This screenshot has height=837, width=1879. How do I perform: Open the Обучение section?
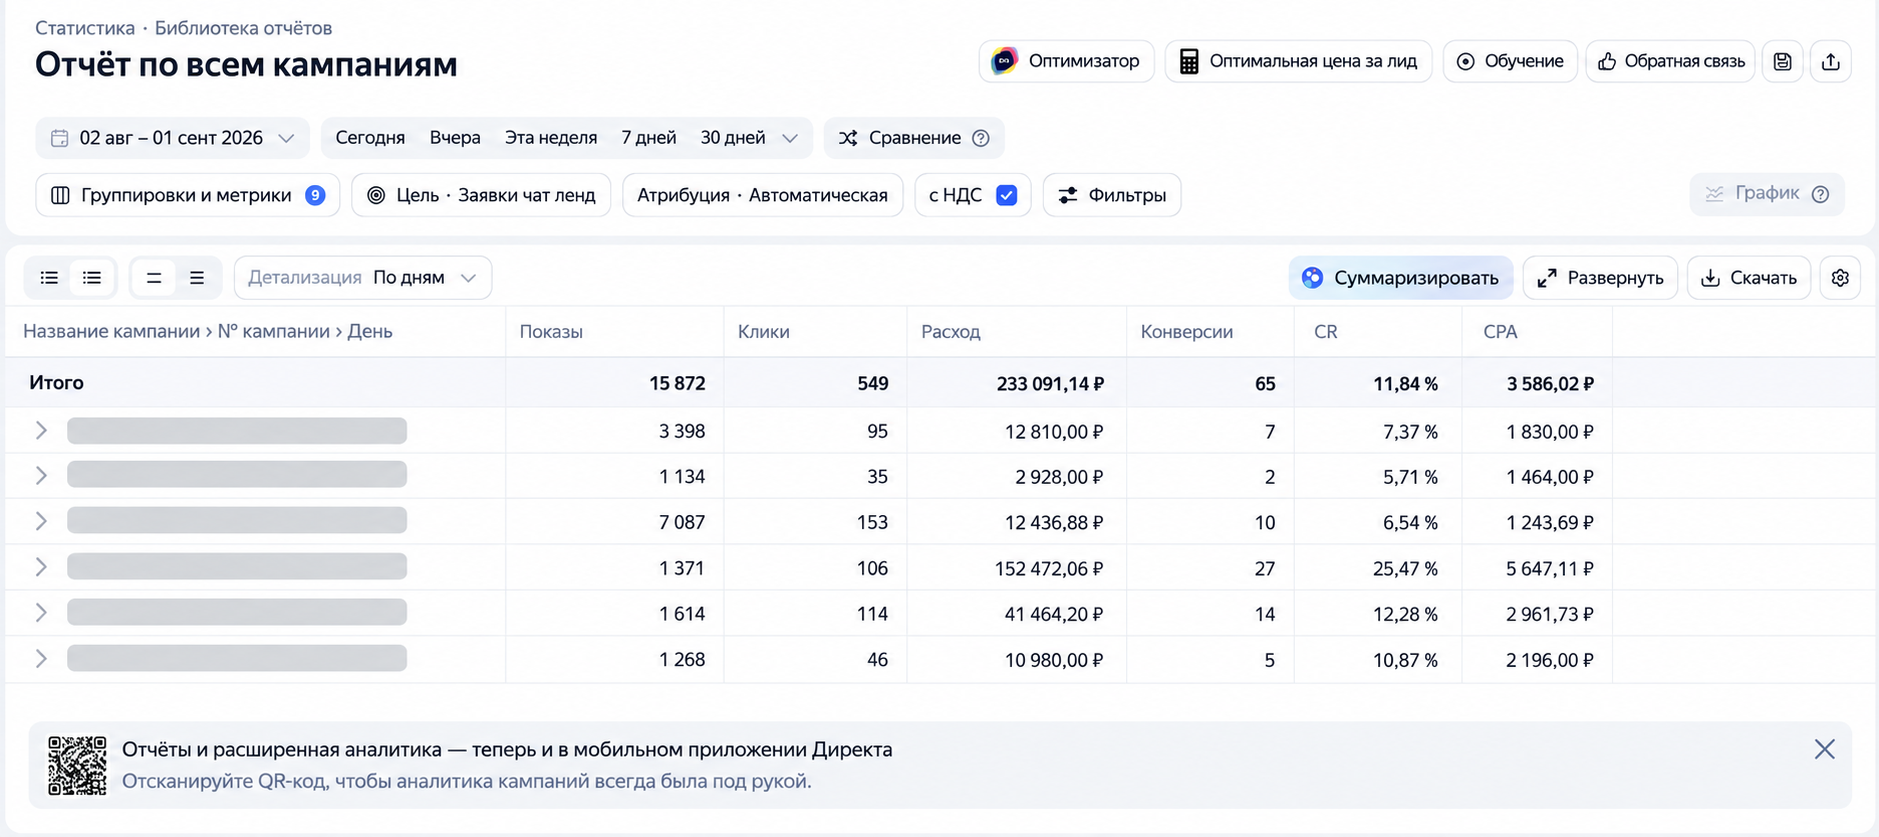pyautogui.click(x=1510, y=61)
